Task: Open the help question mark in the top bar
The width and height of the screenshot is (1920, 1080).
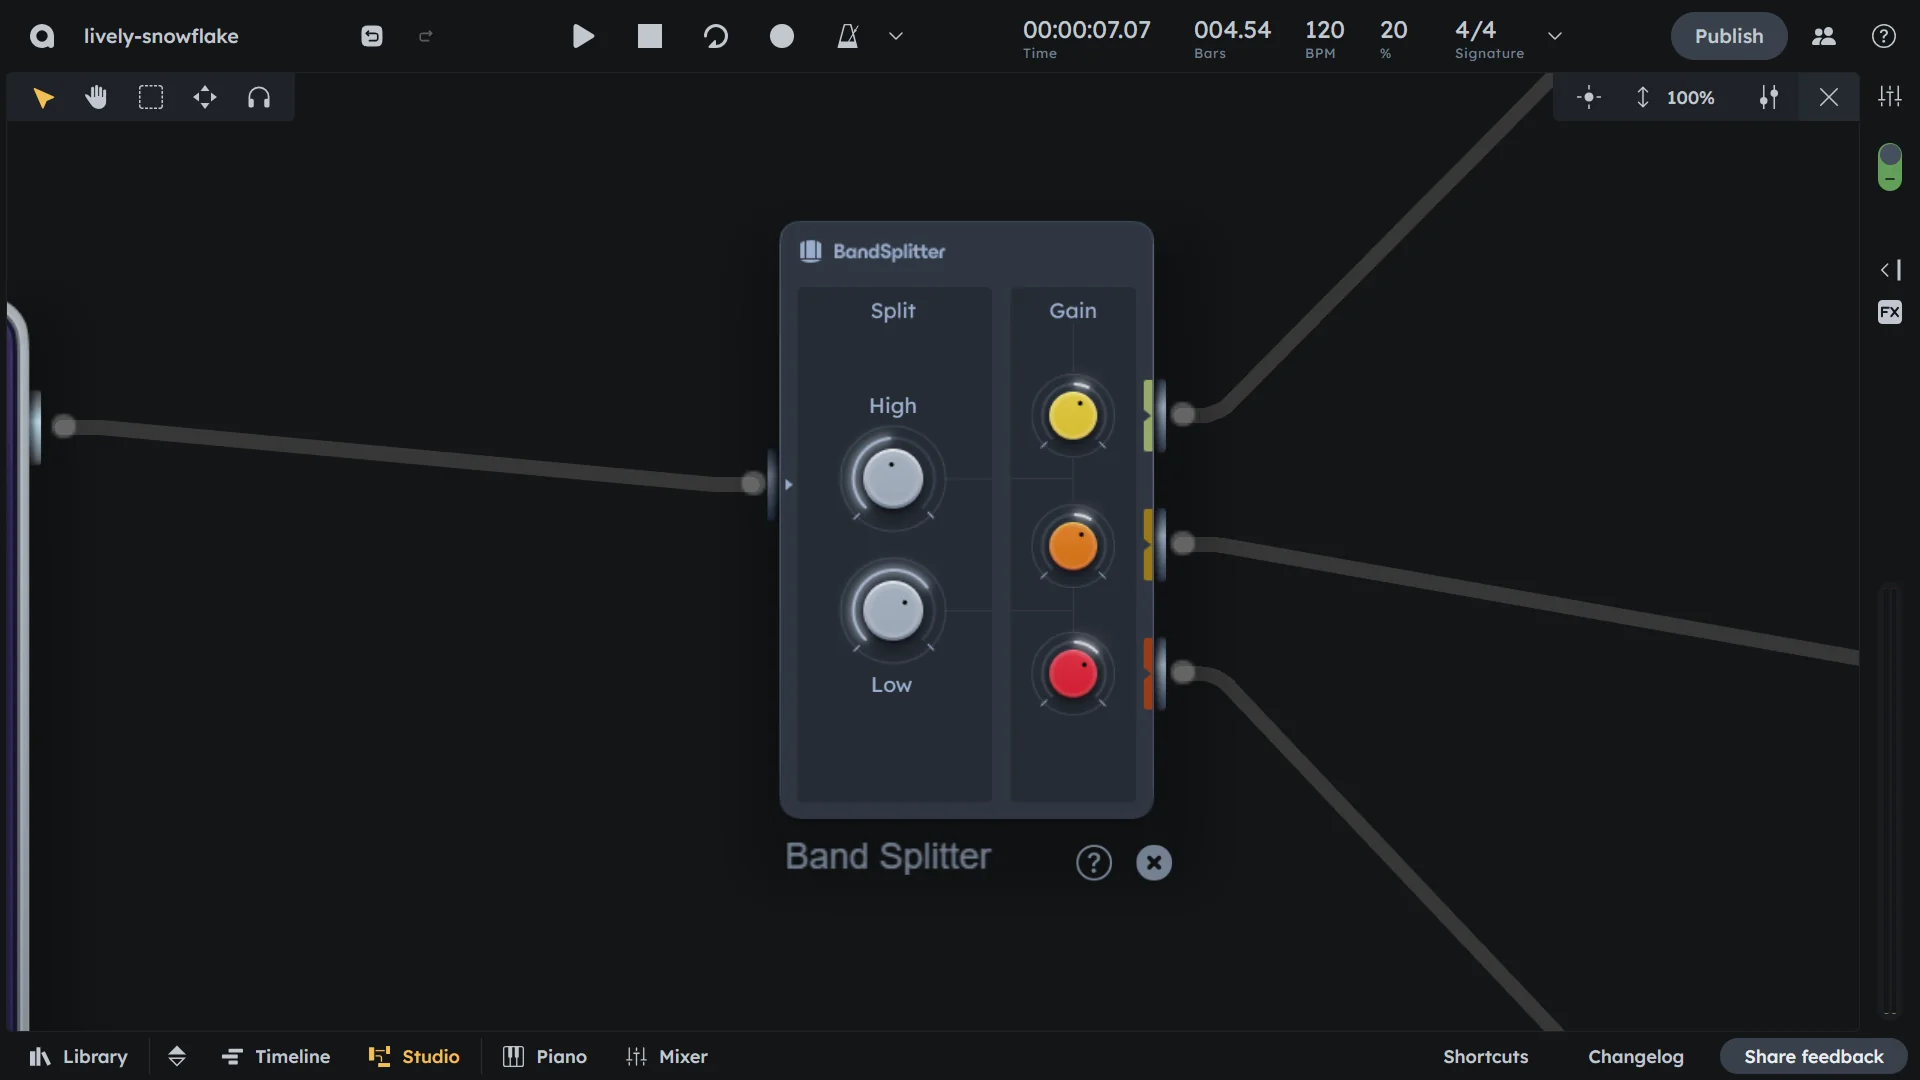Action: [x=1884, y=36]
